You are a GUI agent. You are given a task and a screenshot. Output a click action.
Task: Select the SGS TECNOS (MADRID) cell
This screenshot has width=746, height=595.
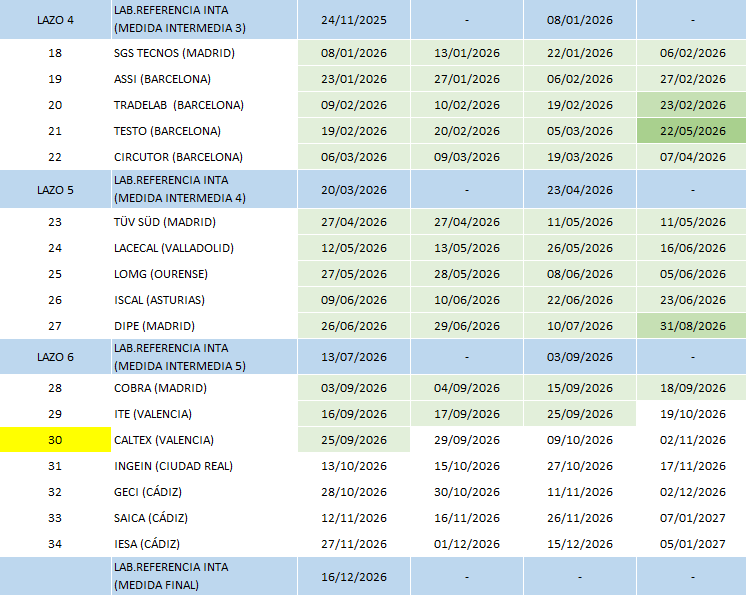click(204, 53)
